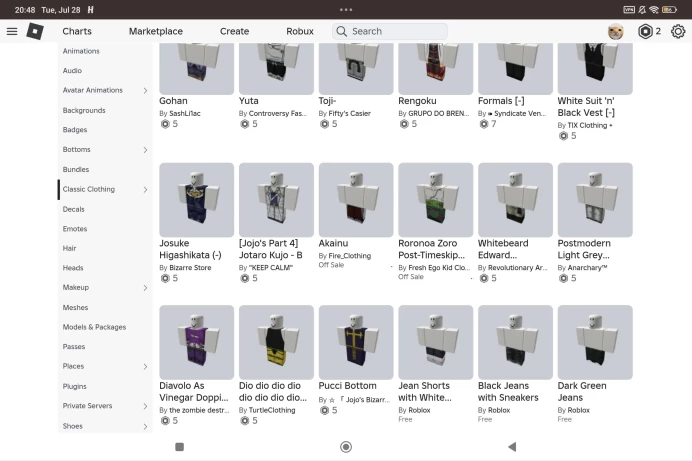Tap the Android home circle button
Screen dimensions: 692x461
[x=346, y=447]
